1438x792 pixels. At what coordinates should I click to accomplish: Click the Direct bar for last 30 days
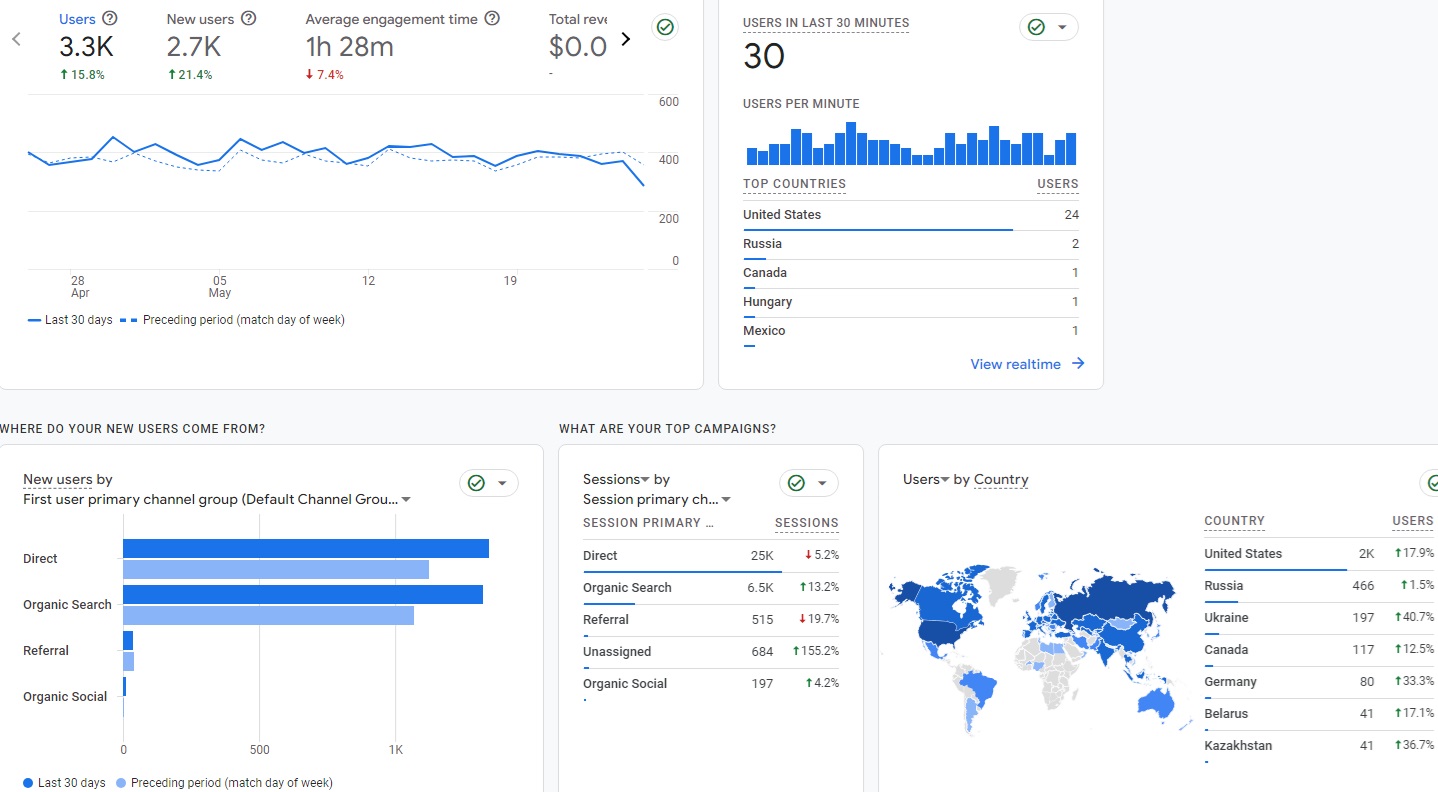[306, 548]
